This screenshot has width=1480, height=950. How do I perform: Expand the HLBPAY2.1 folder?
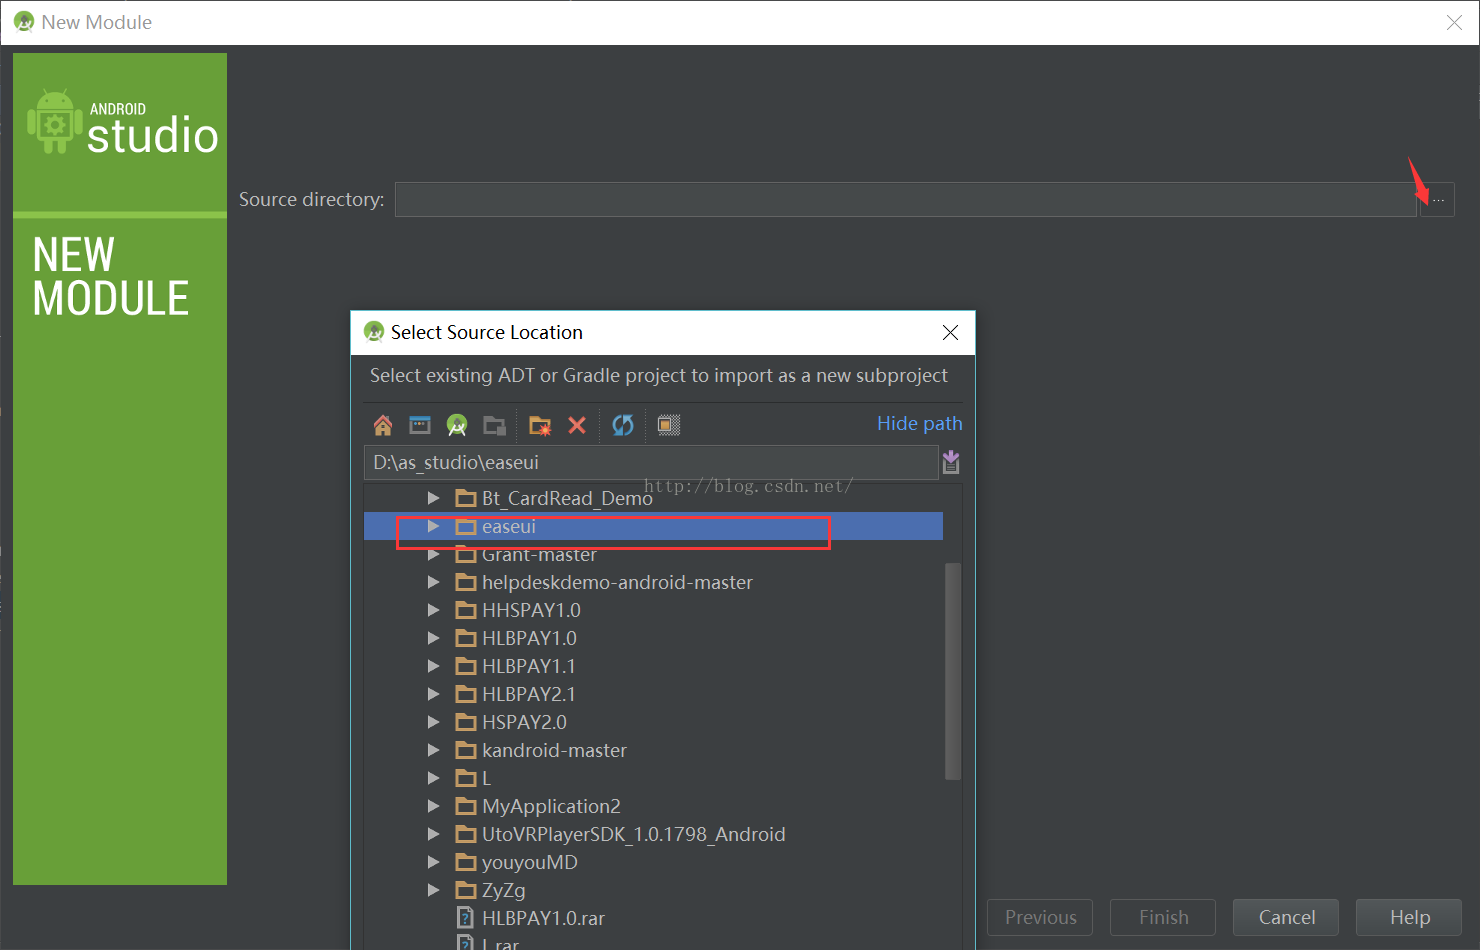point(433,694)
